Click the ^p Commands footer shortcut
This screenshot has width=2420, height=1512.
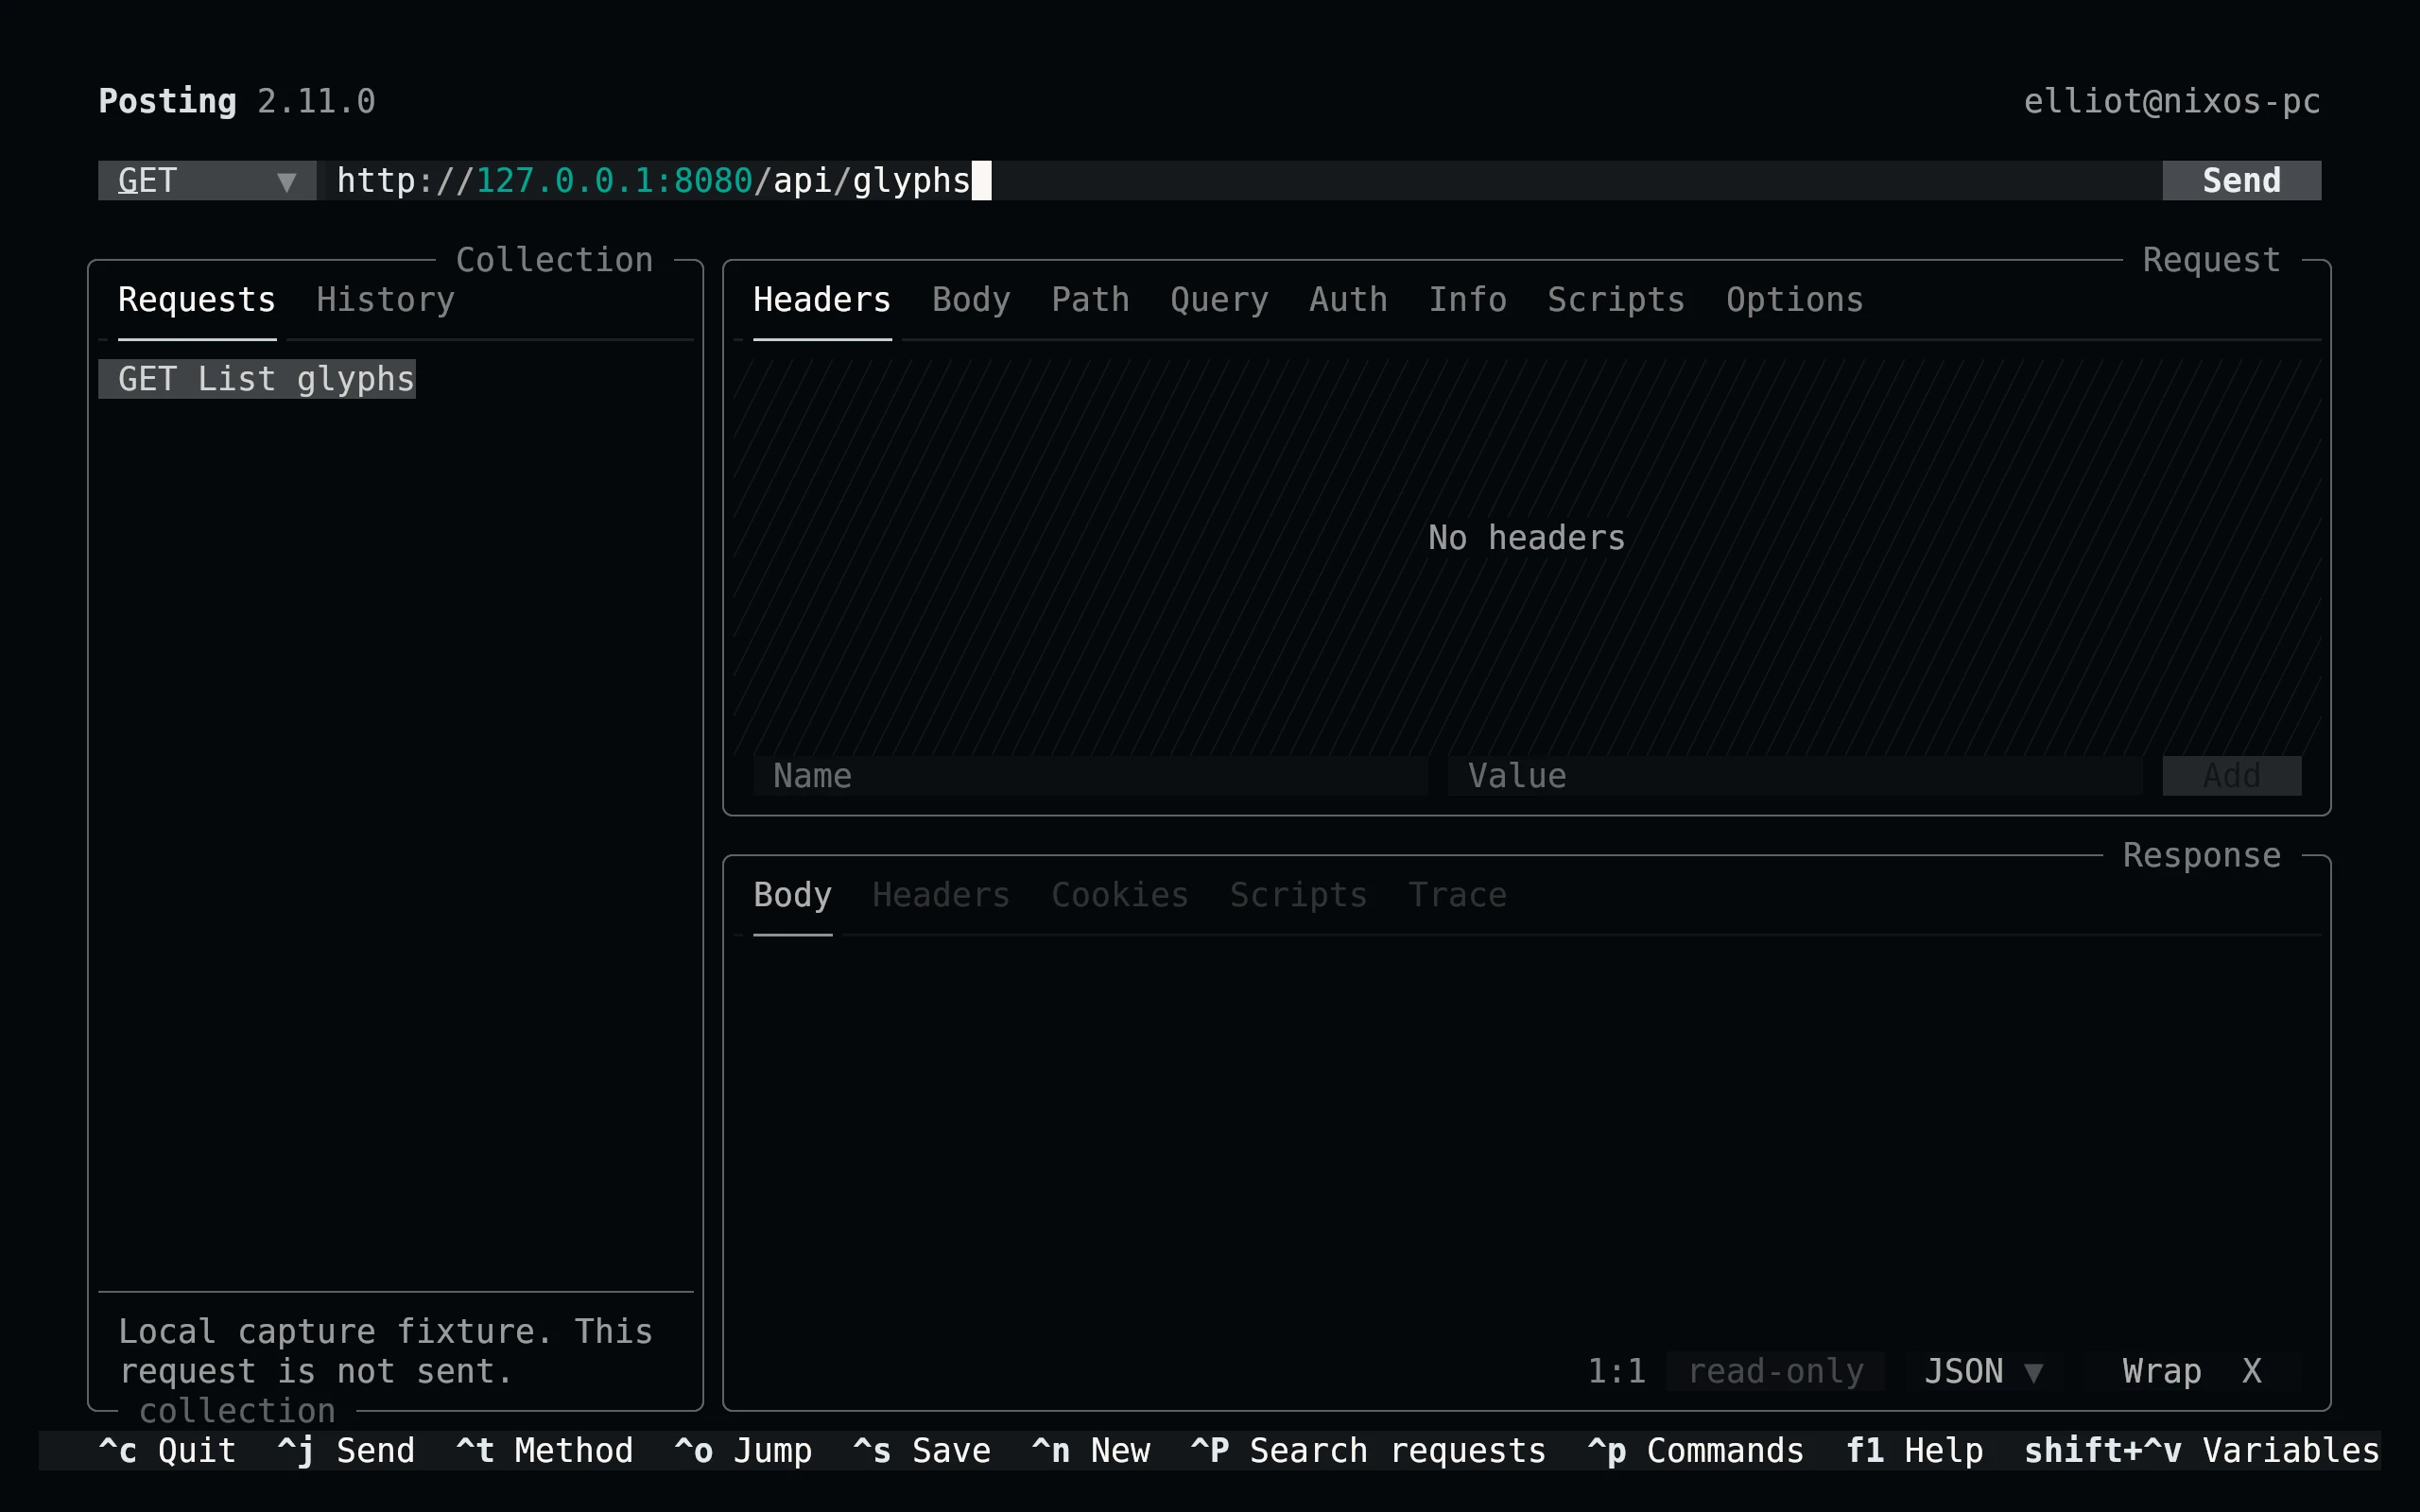click(1696, 1450)
